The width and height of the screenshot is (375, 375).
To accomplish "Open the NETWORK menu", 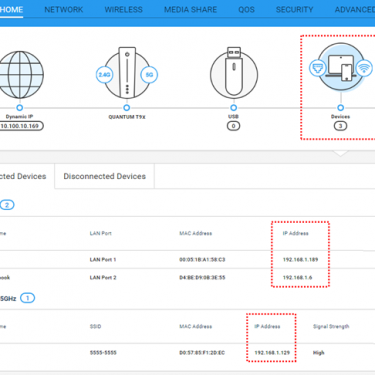I will [64, 10].
